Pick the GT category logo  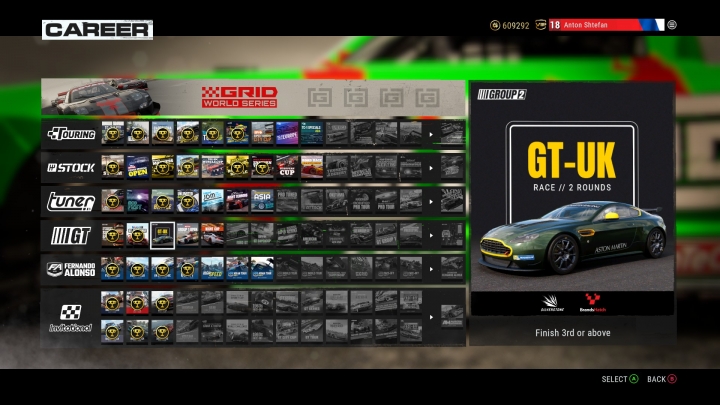tap(70, 236)
